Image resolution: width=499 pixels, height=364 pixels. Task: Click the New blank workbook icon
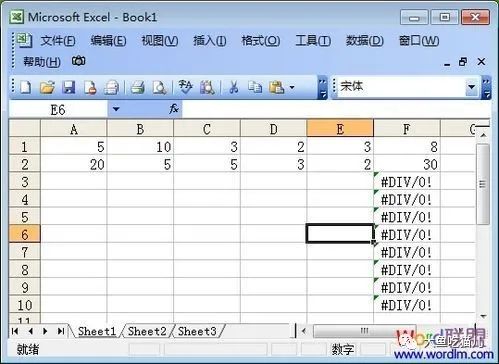(x=26, y=87)
